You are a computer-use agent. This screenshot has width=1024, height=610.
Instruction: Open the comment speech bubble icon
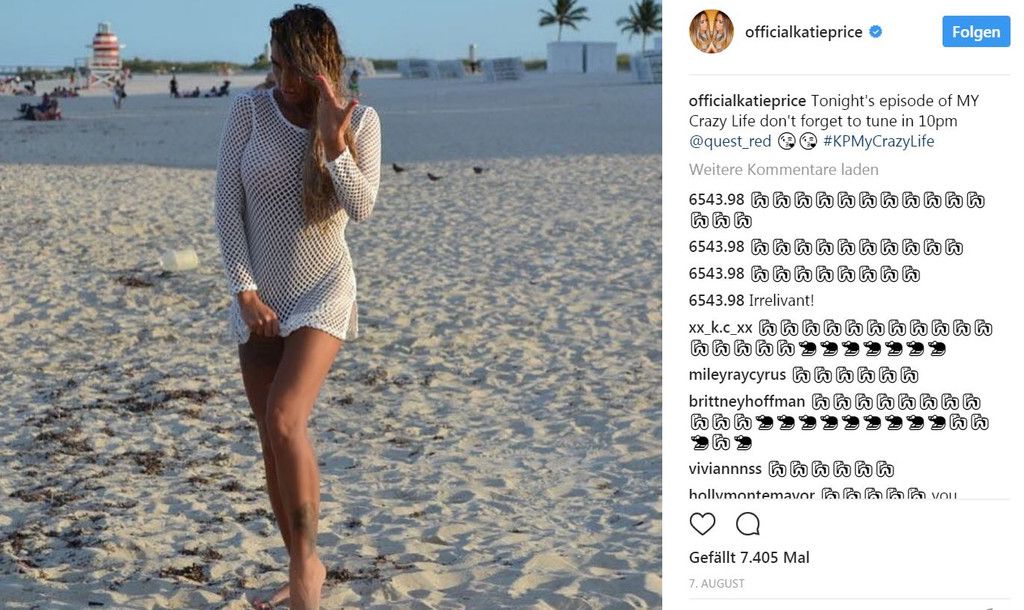(748, 524)
